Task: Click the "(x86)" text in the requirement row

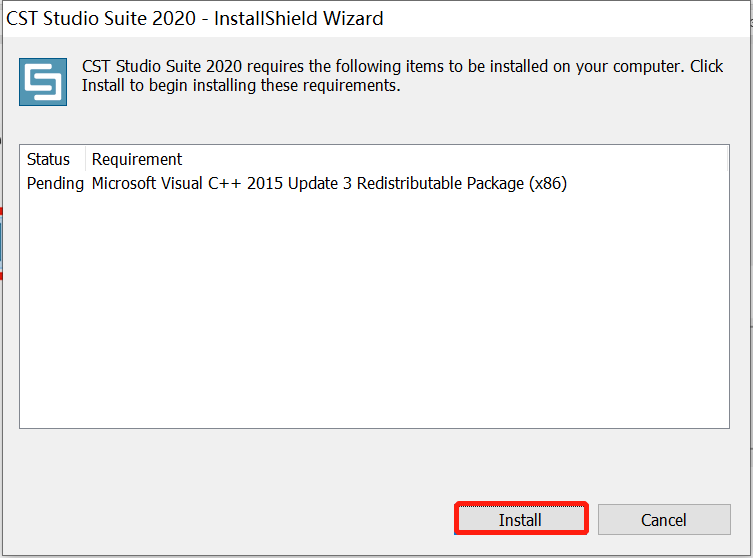Action: [547, 183]
